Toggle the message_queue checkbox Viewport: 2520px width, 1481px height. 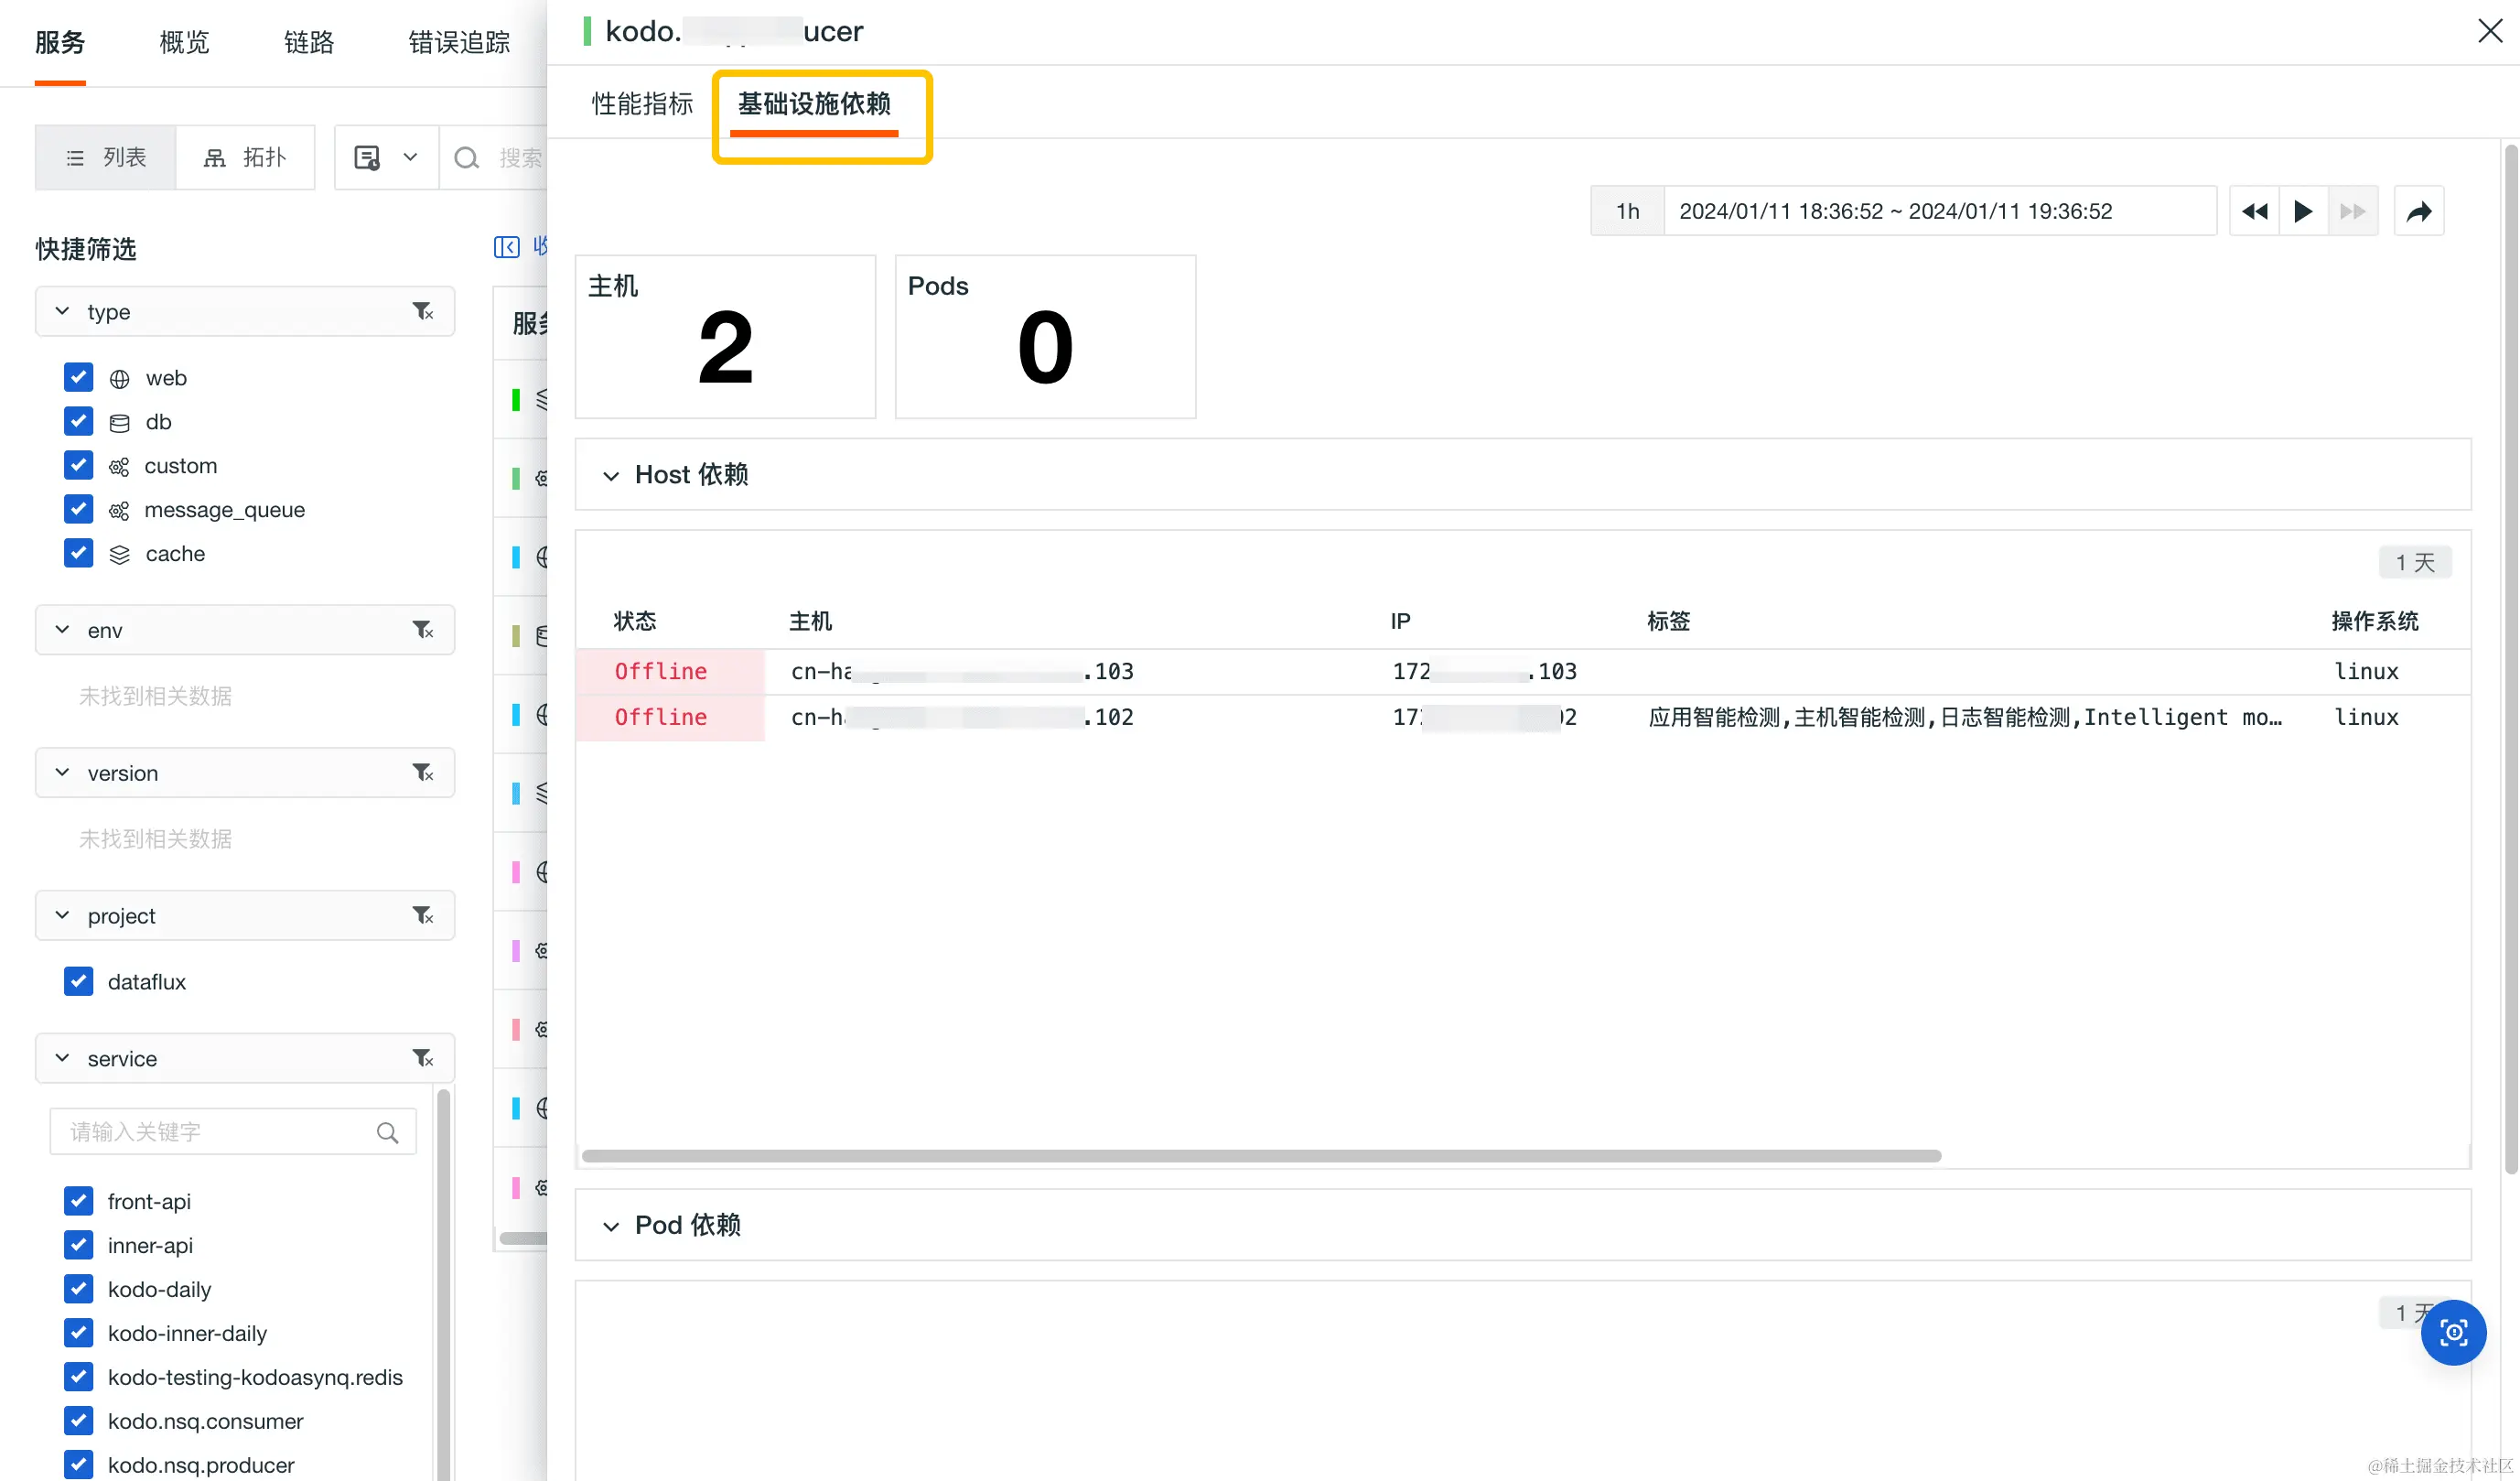[x=79, y=510]
